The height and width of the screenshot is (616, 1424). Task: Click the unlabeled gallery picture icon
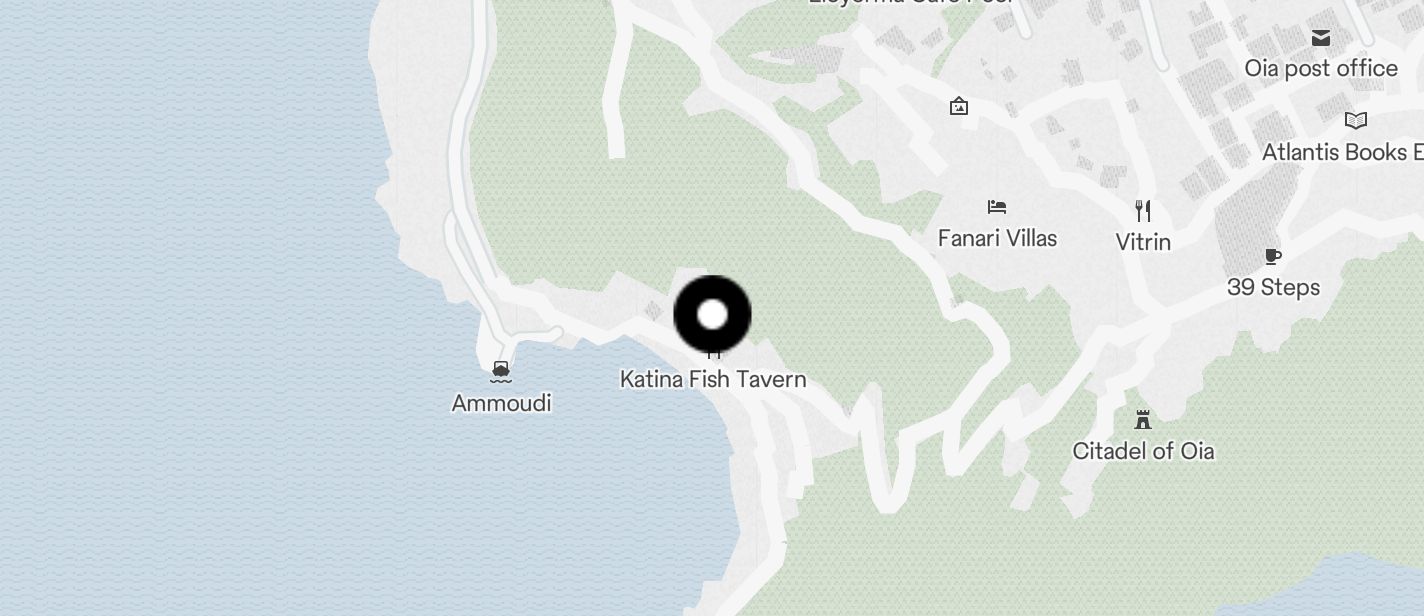pos(959,105)
